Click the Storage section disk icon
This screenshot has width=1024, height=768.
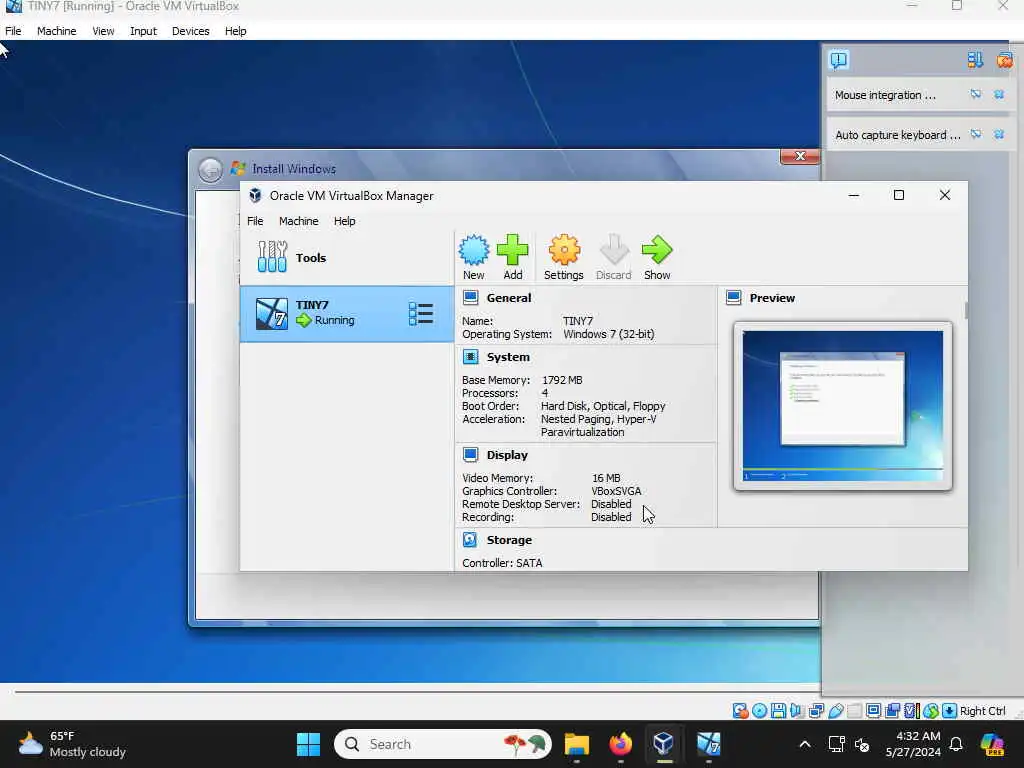pos(470,539)
